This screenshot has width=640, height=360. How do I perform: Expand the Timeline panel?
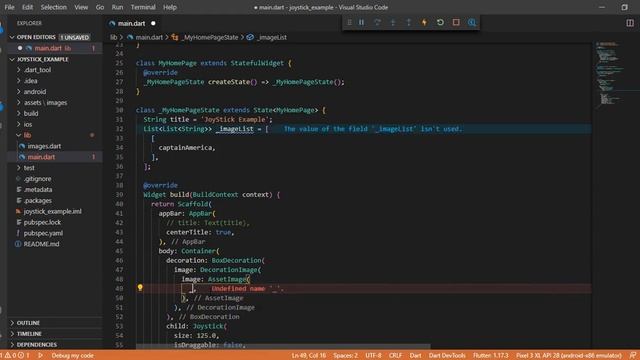(x=29, y=334)
